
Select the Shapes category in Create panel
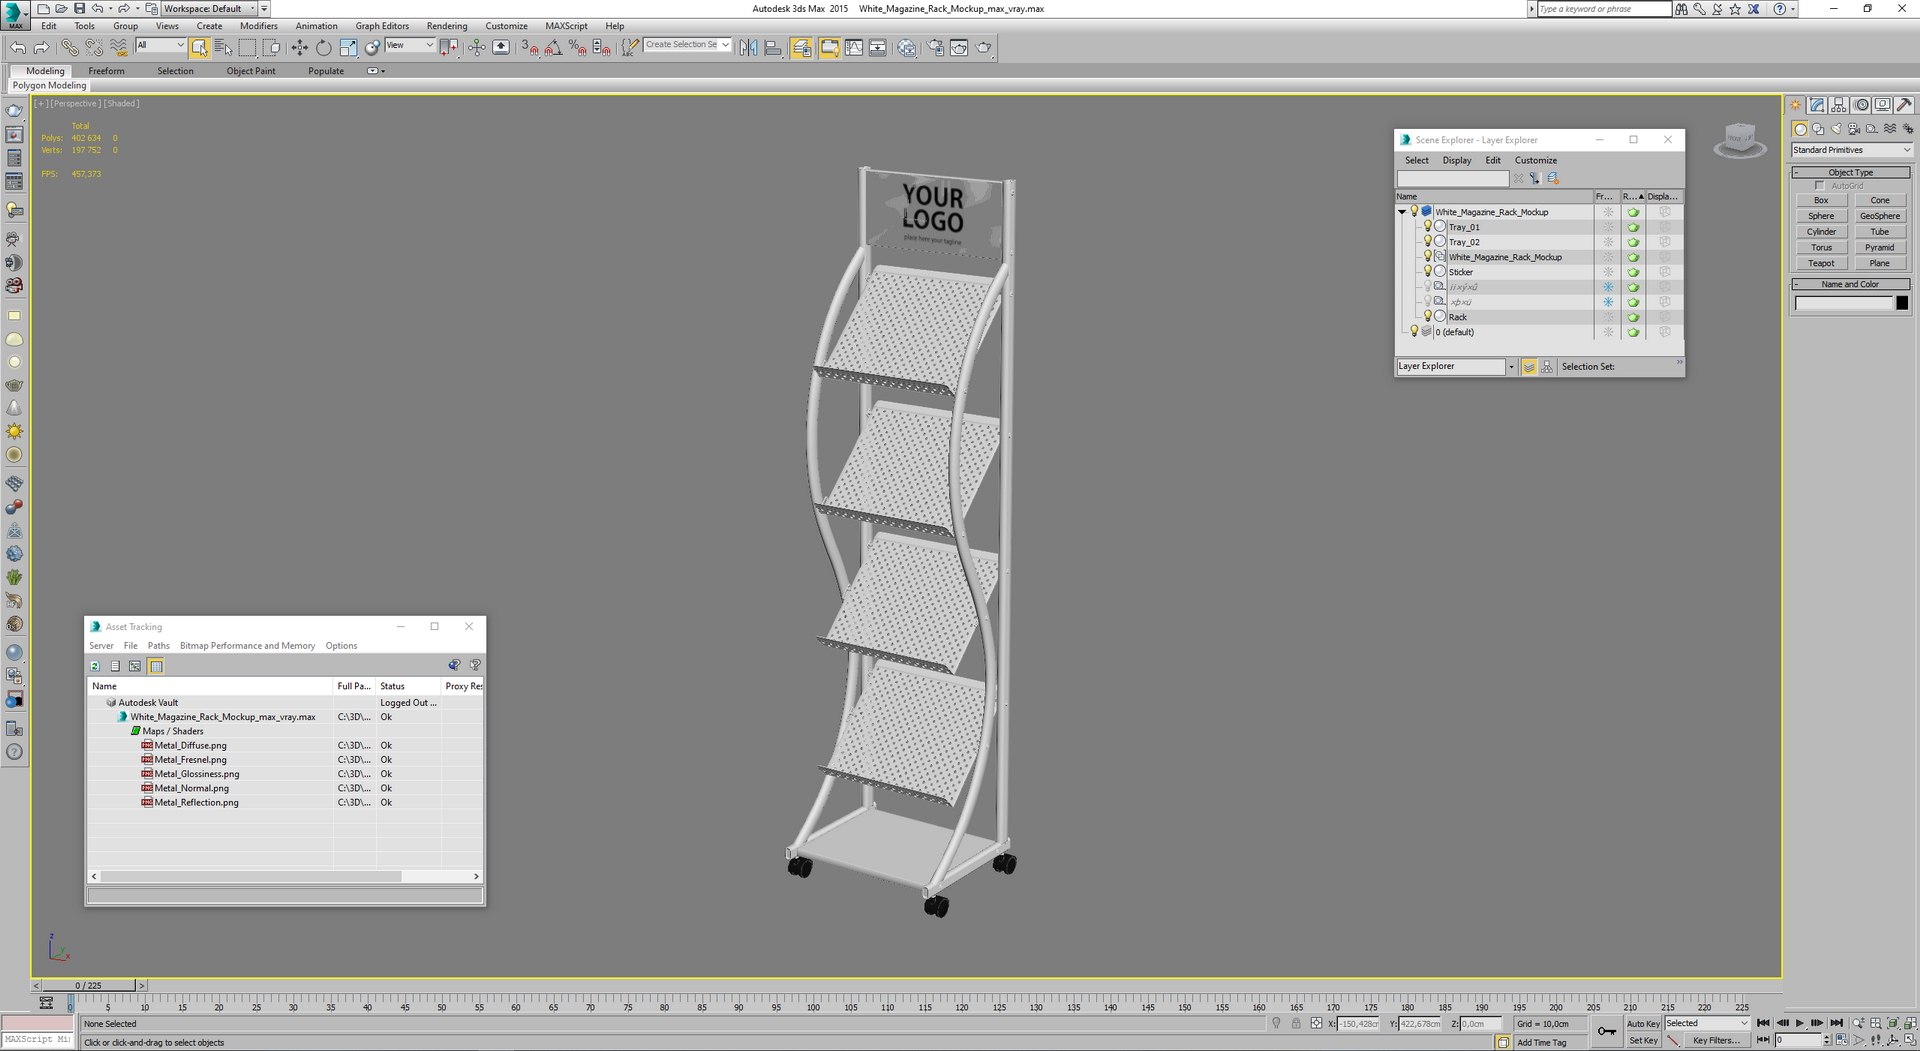(1818, 129)
